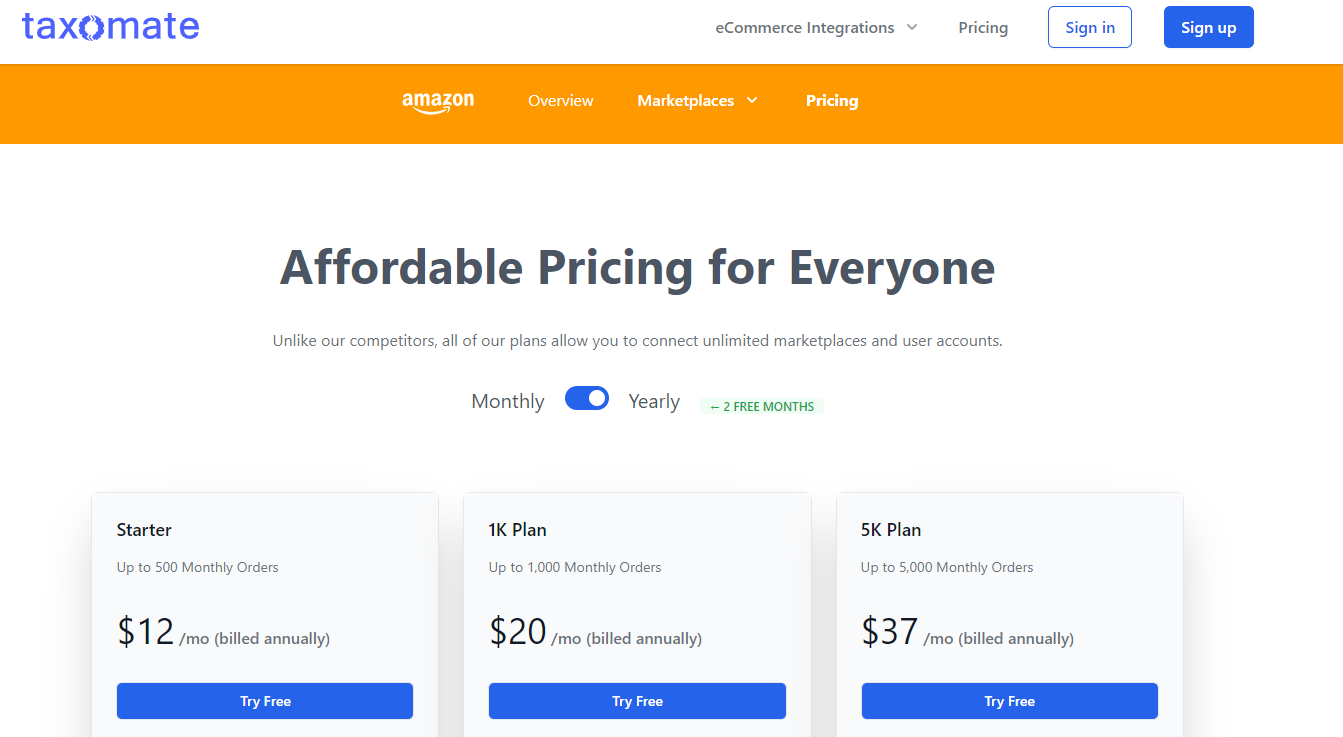Click the 2 FREE MONTHS badge
This screenshot has height=737, width=1343.
762,407
